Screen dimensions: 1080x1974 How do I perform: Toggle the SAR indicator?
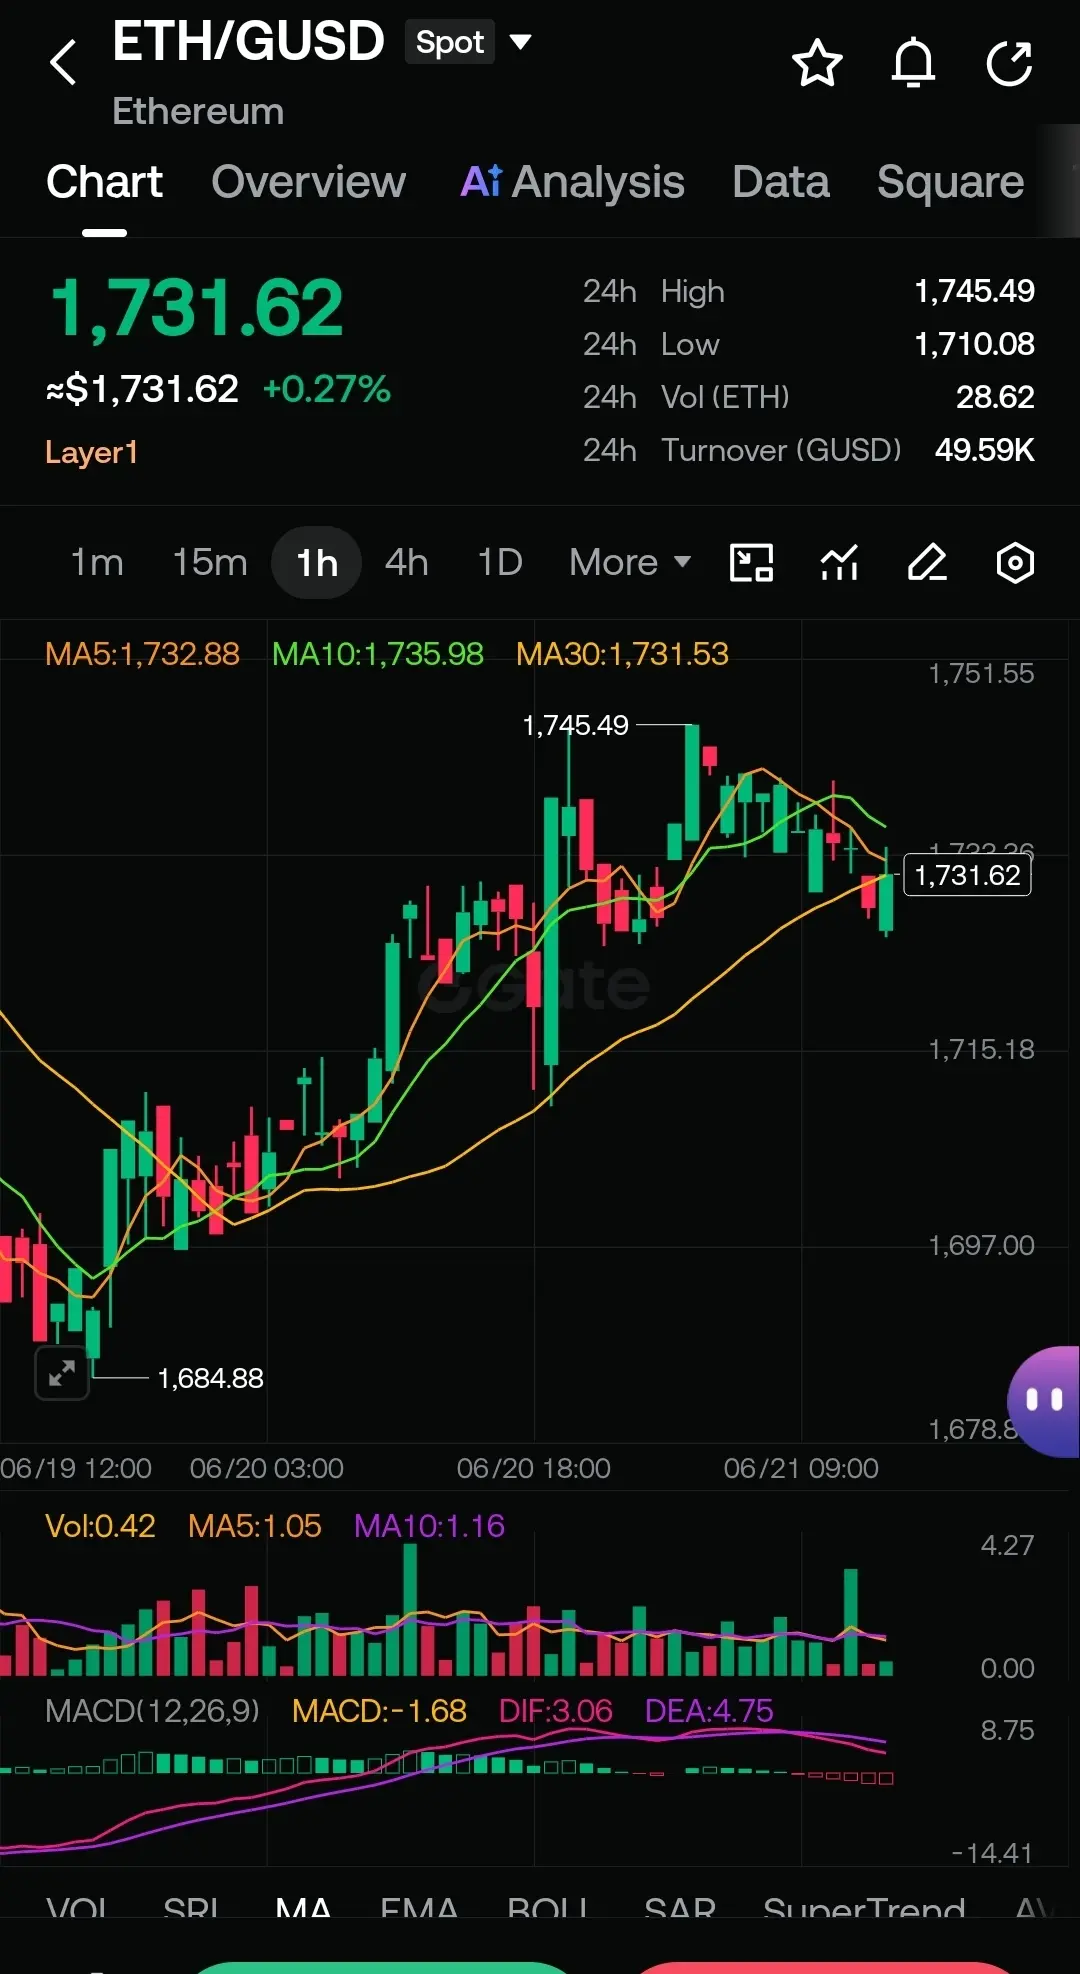click(680, 1908)
